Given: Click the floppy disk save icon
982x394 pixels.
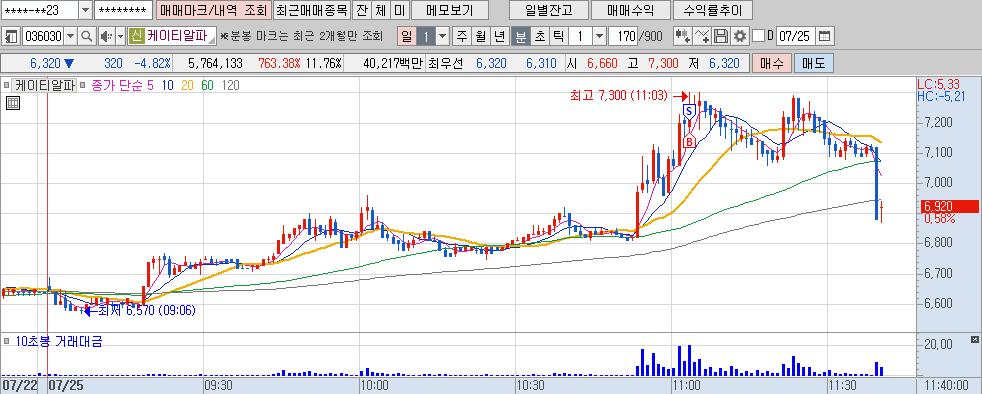Looking at the screenshot, I should coord(721,36).
